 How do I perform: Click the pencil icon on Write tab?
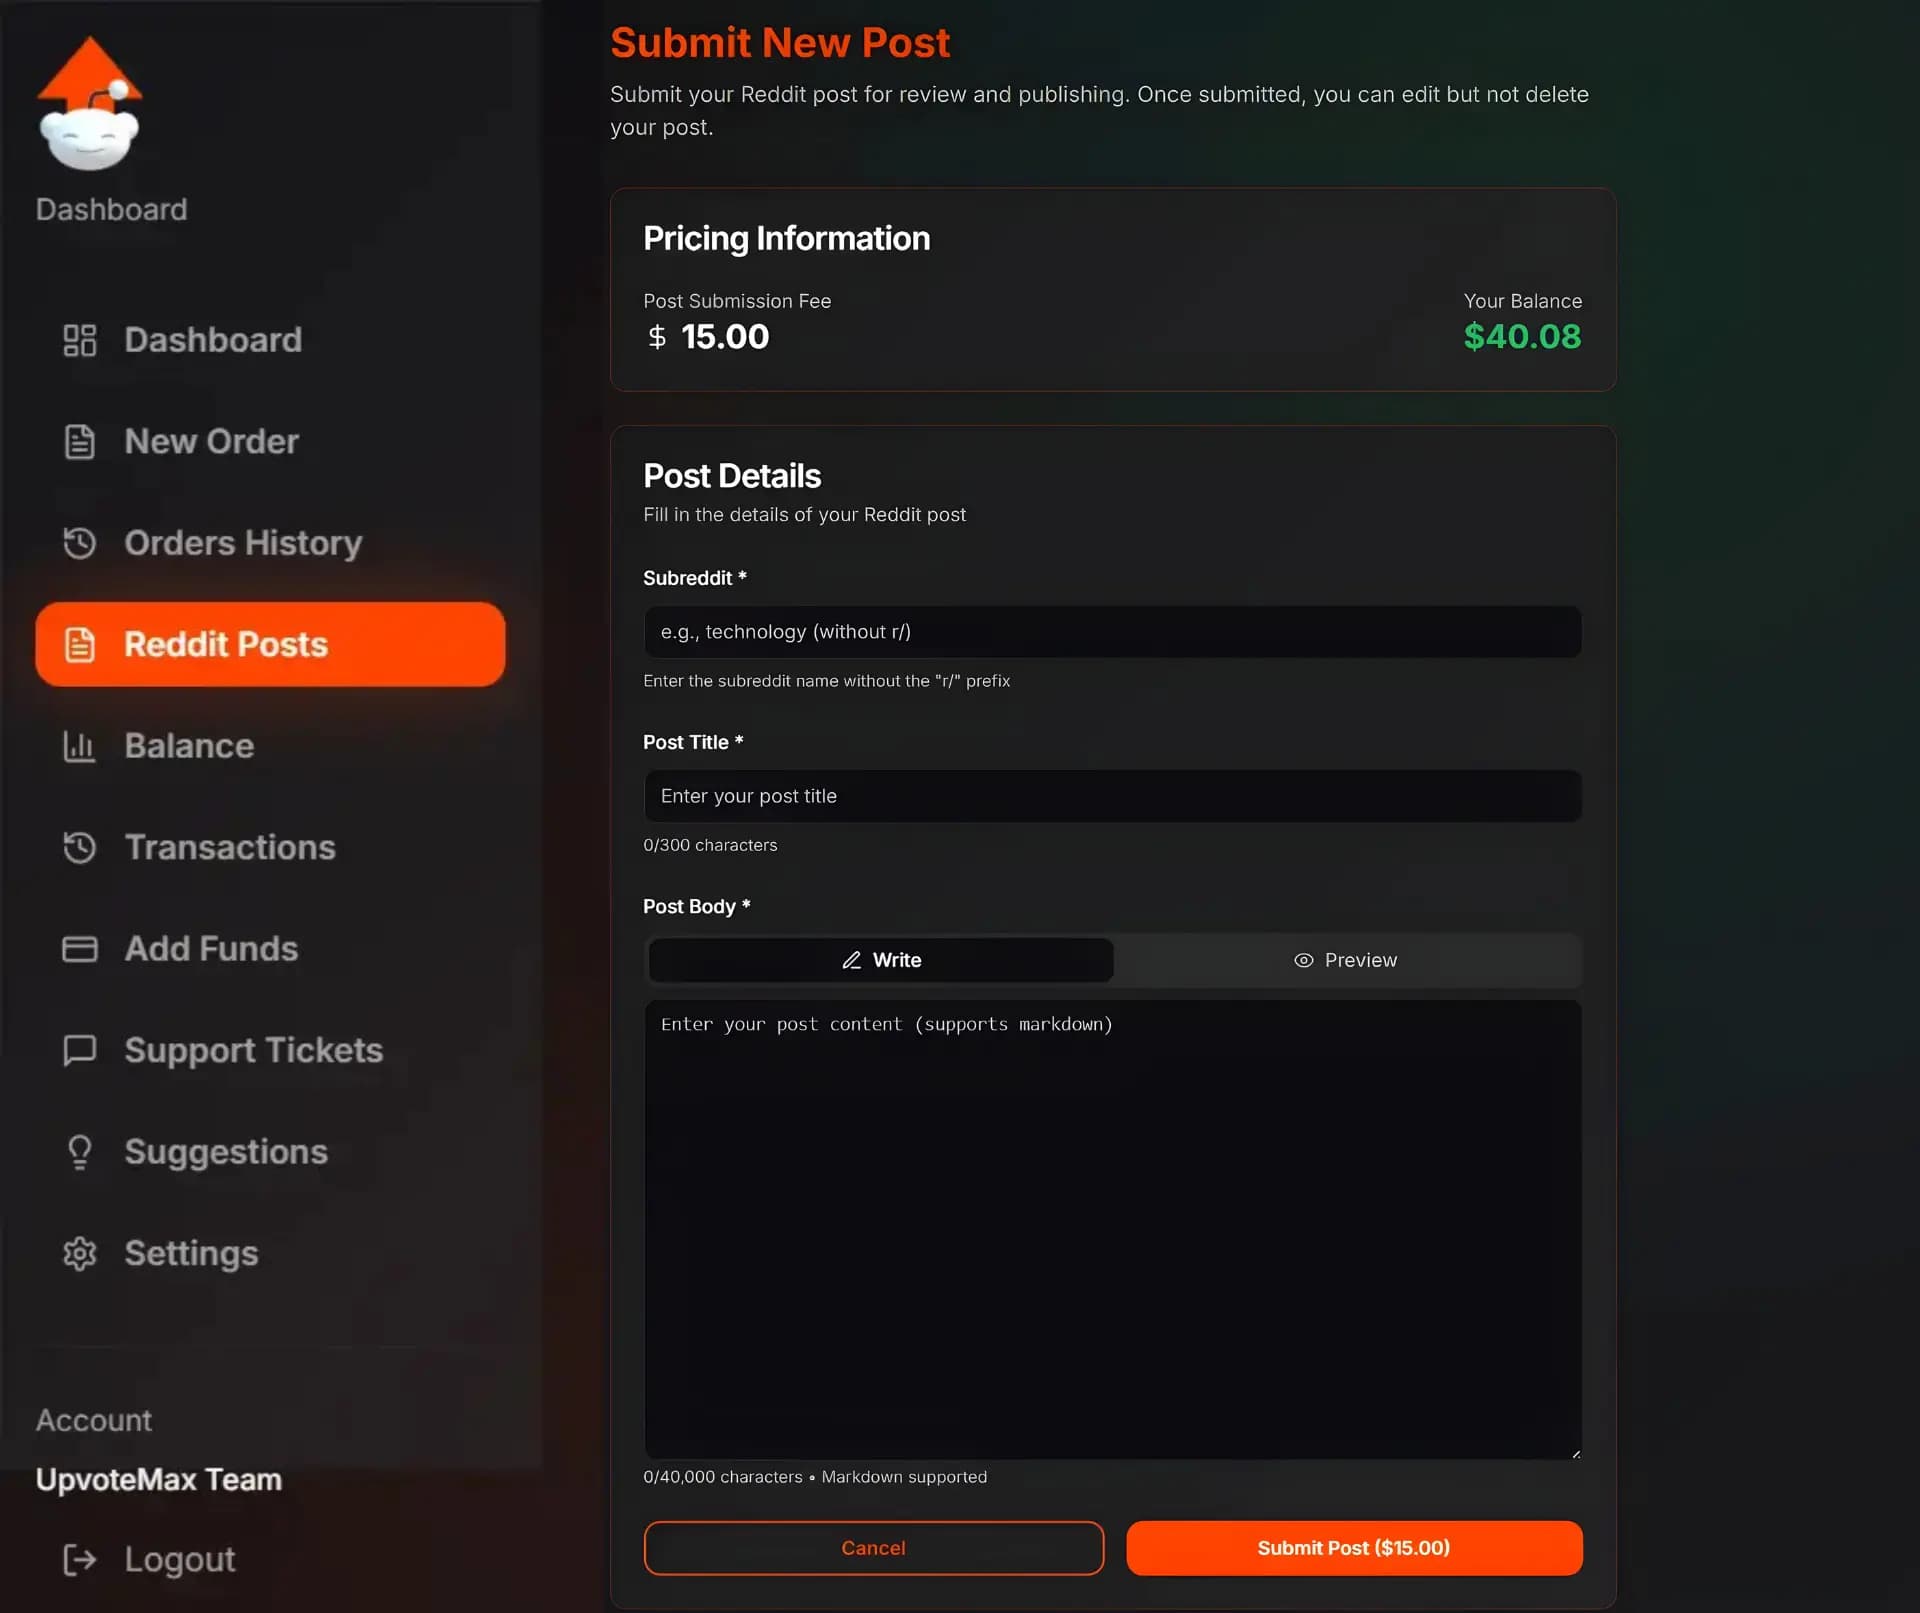[852, 960]
